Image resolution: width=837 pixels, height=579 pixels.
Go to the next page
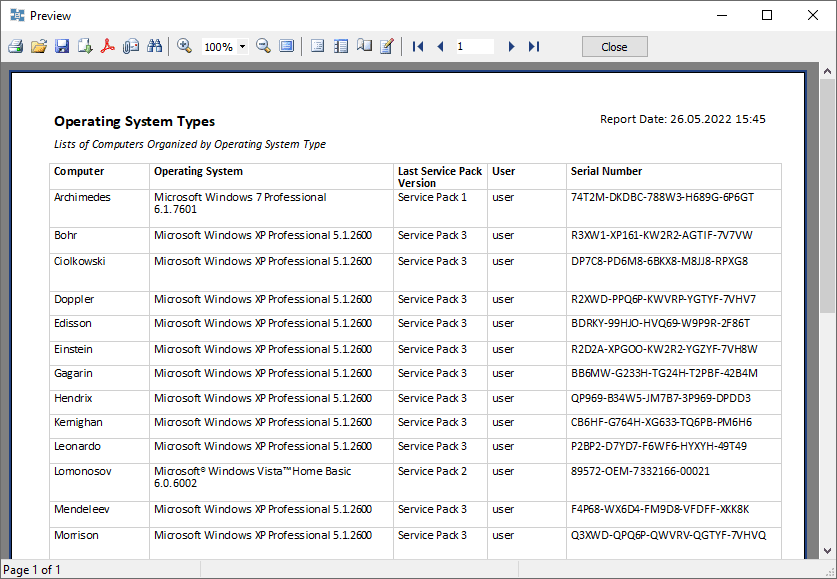511,46
